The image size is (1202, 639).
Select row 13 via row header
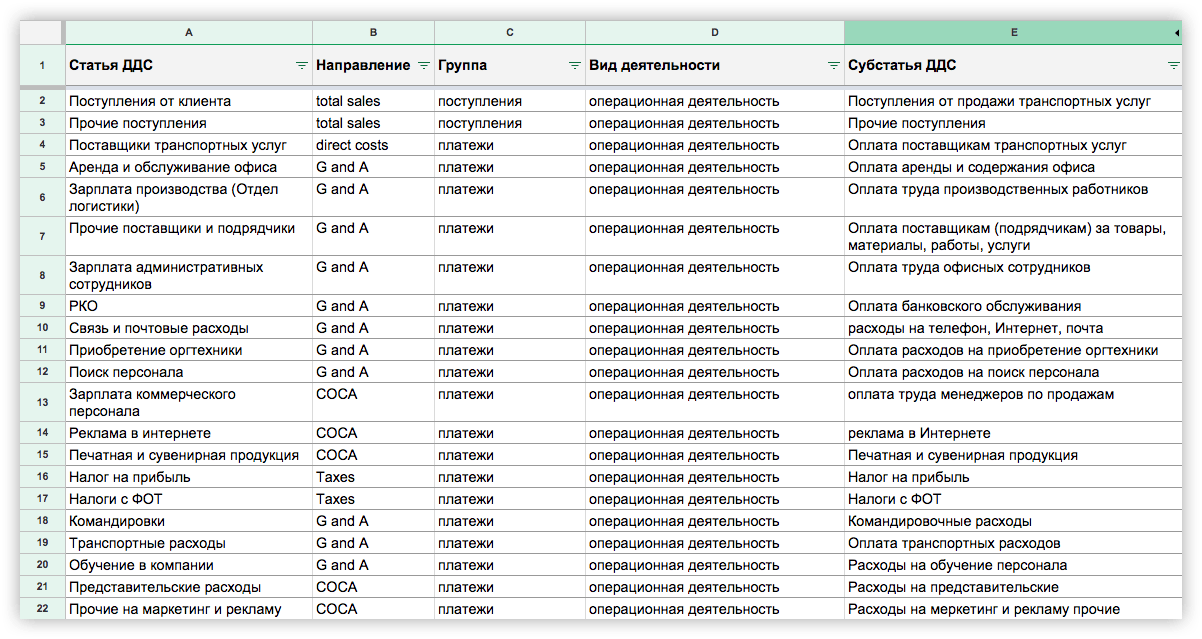[42, 402]
